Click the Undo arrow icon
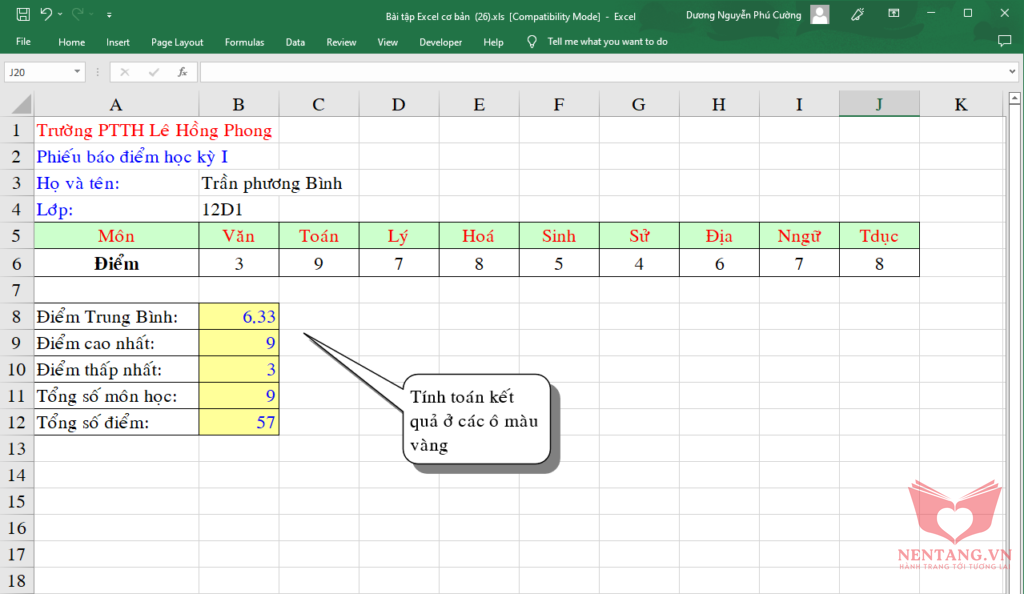 46,15
